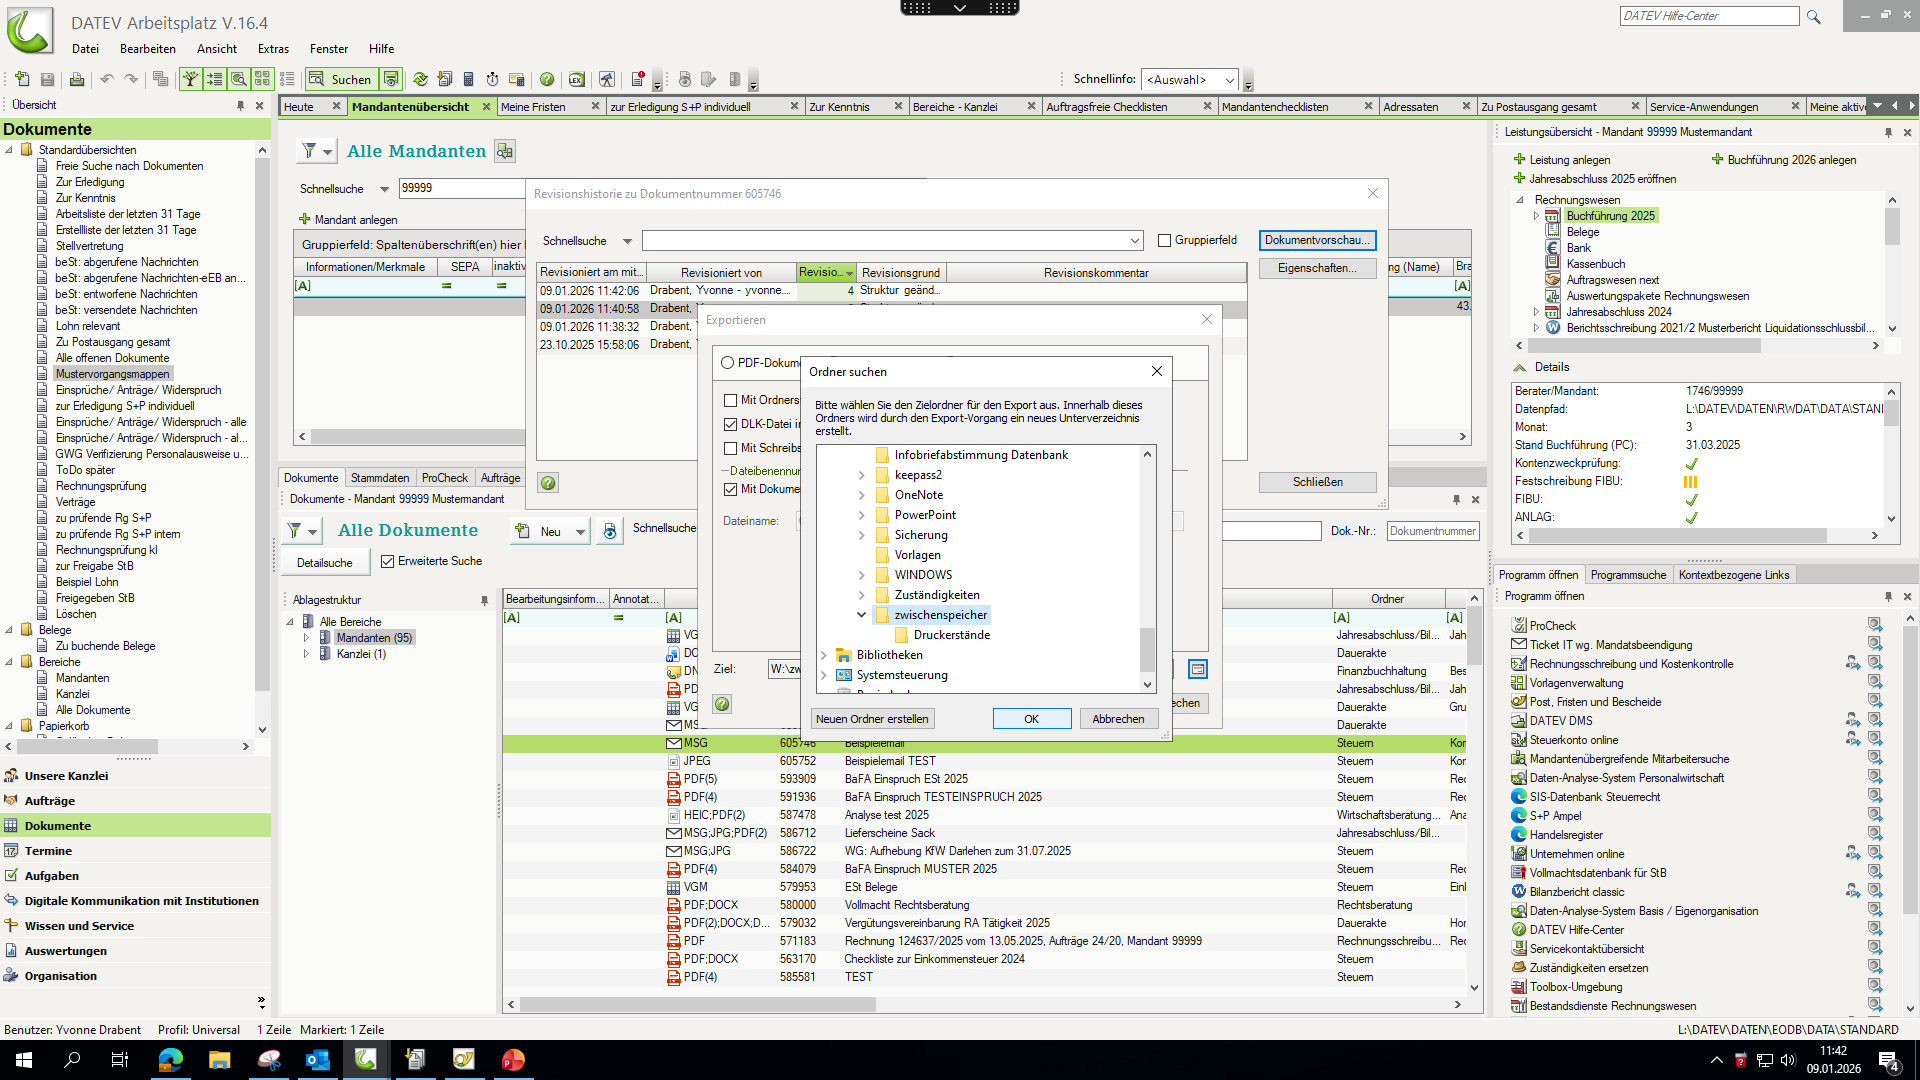1920x1080 pixels.
Task: Toggle the Erweiterte Suche checkbox
Action: coord(388,562)
